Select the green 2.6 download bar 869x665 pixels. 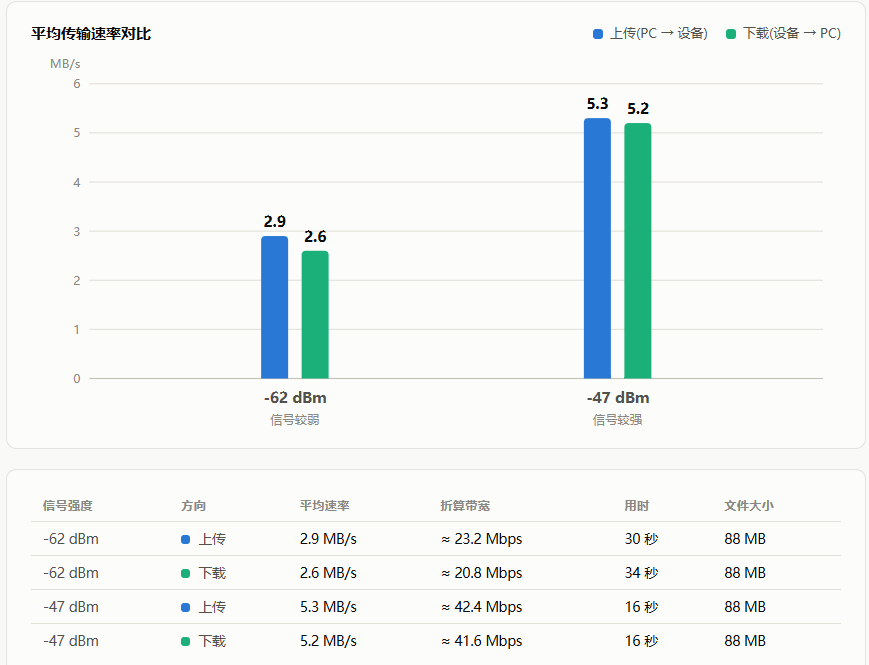tap(315, 315)
